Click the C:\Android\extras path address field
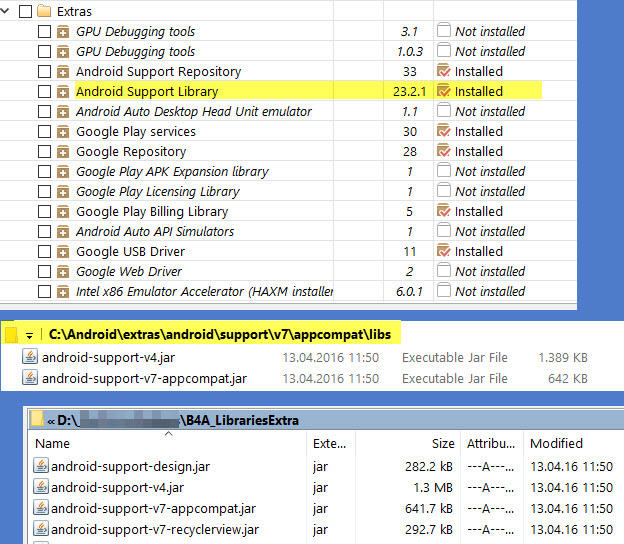The image size is (624, 544). 220,334
